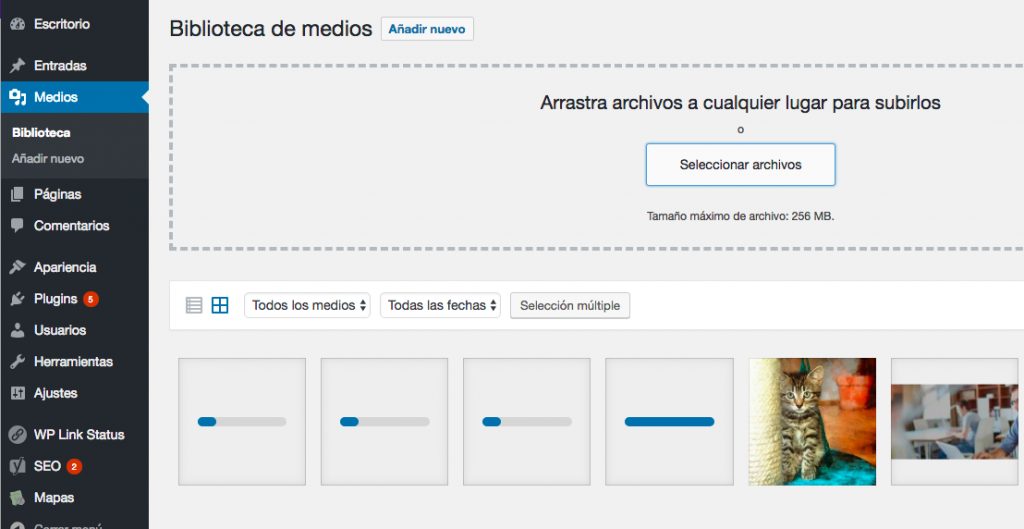This screenshot has width=1024, height=529.
Task: Open the kitten image thumbnail
Action: pos(812,421)
